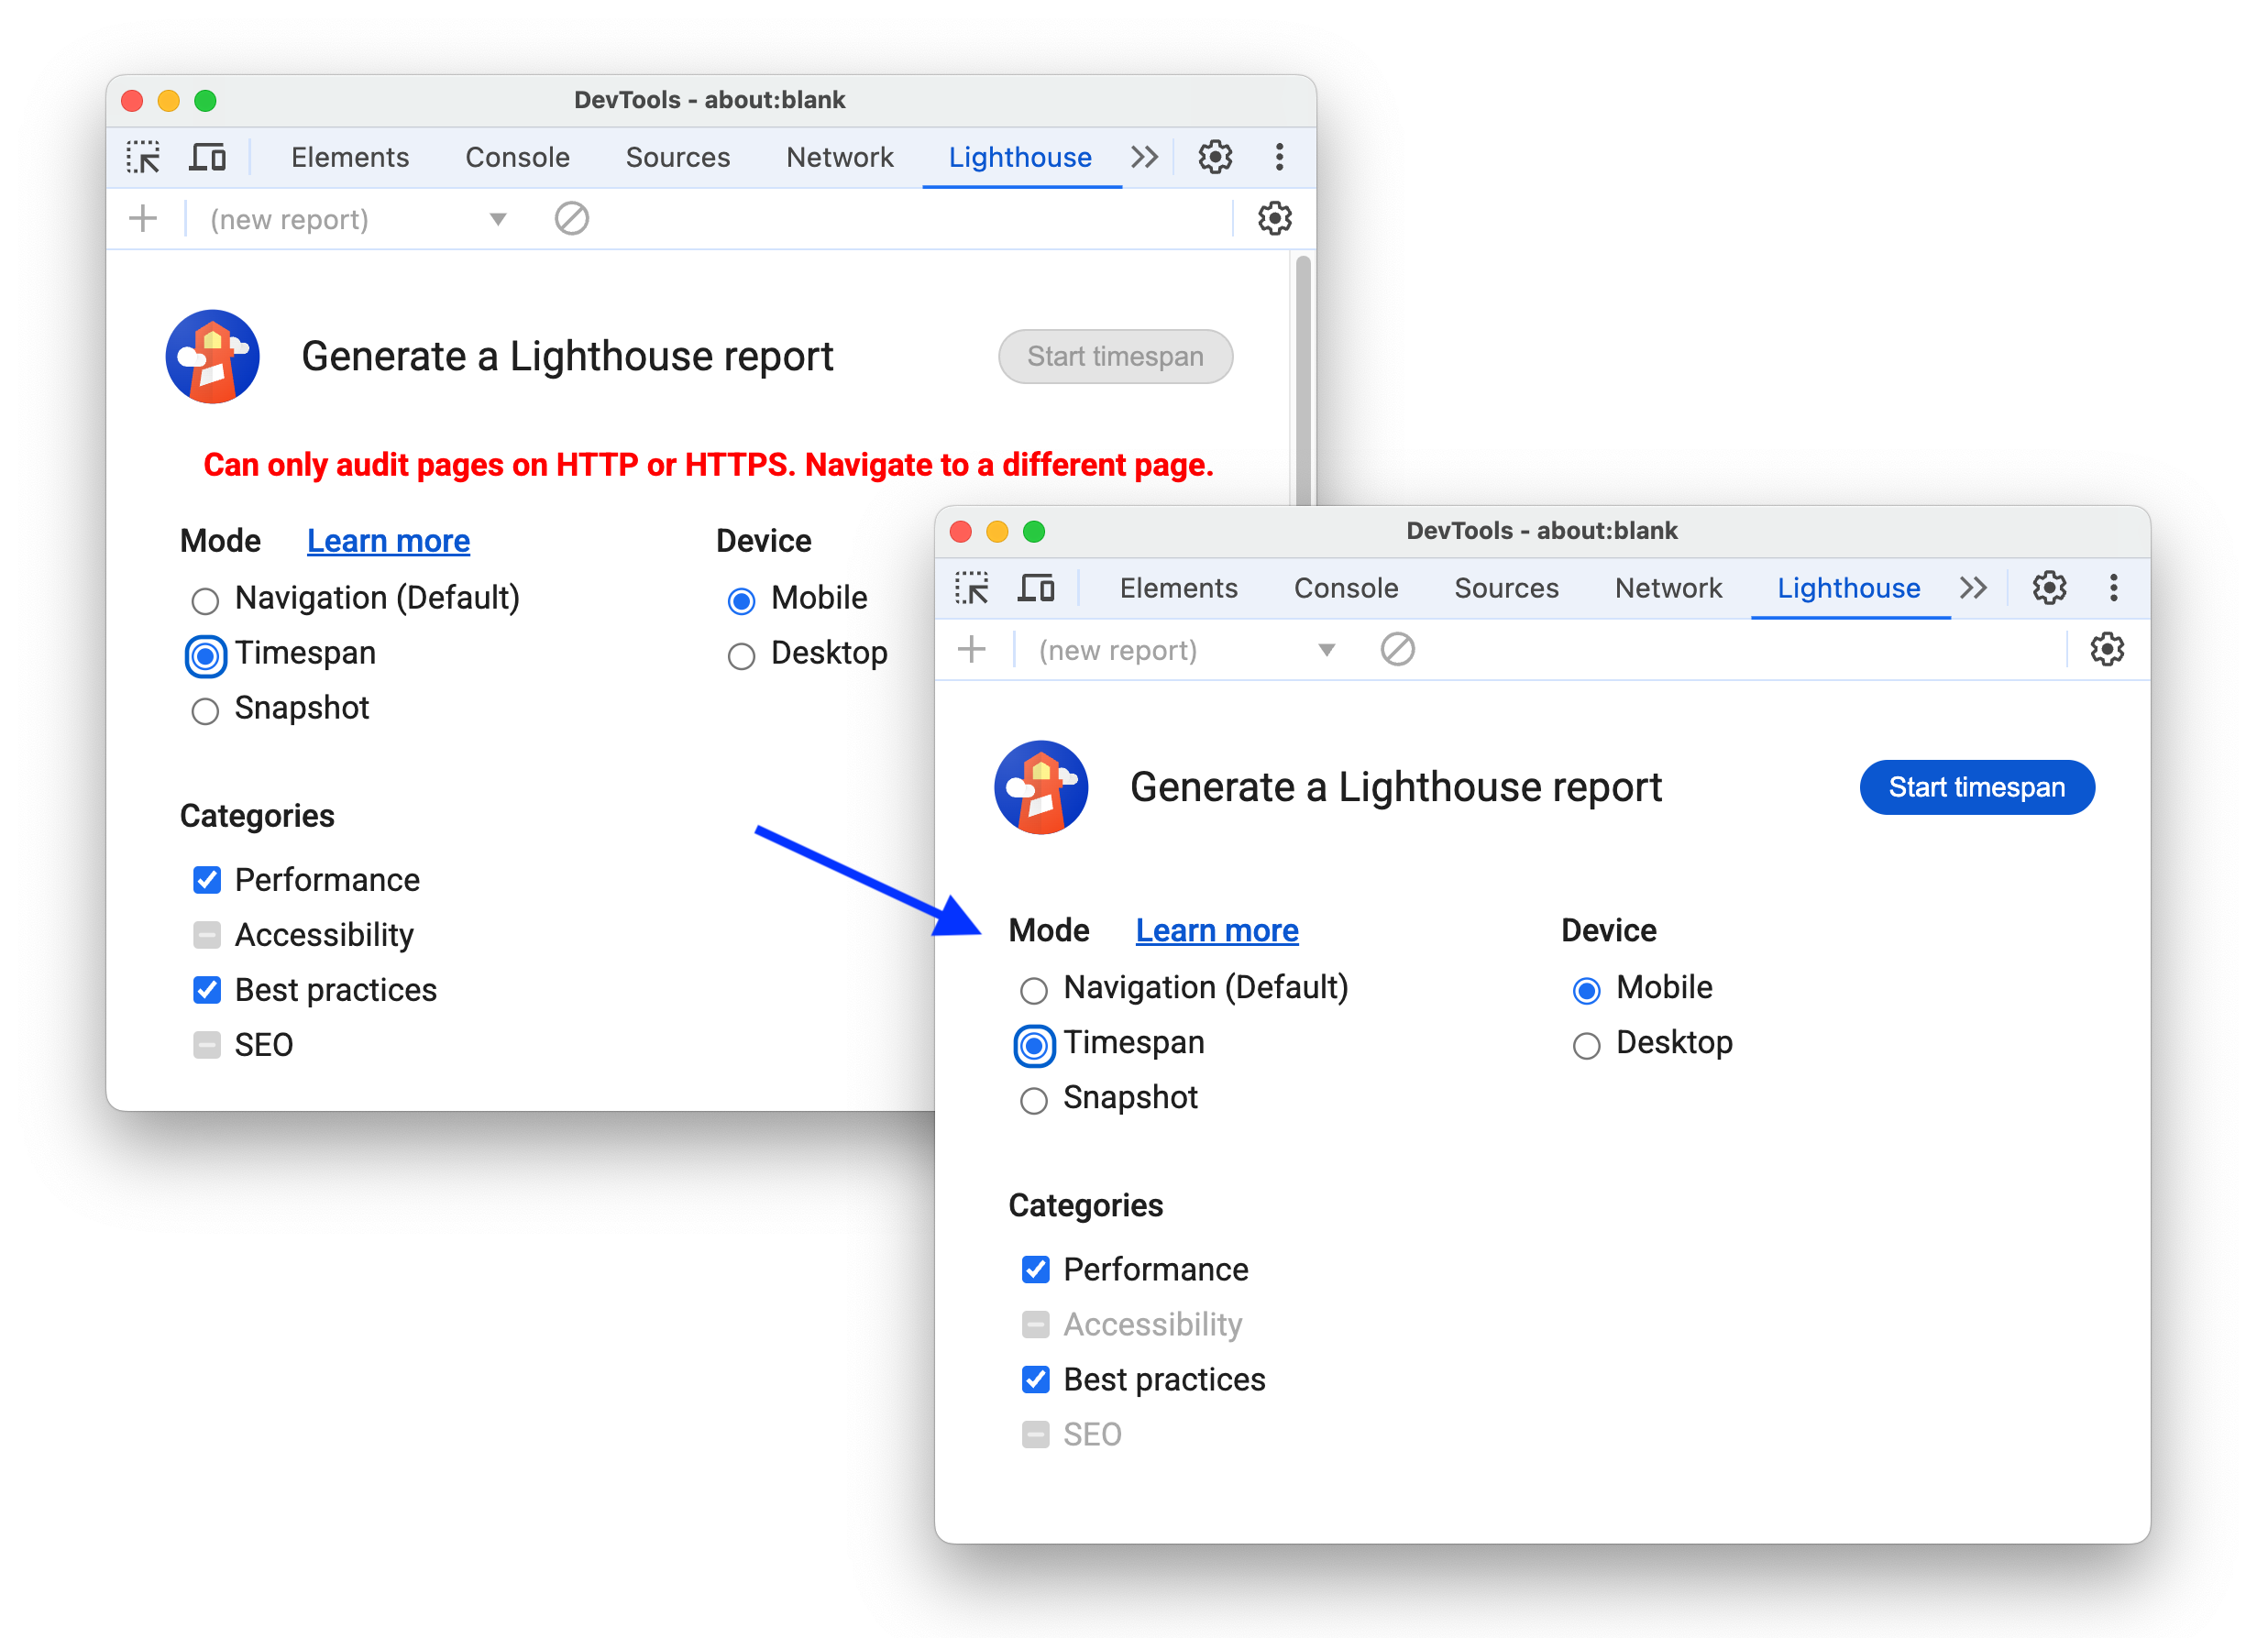Image resolution: width=2268 pixels, height=1638 pixels.
Task: Click the Start timespan button
Action: [x=1976, y=787]
